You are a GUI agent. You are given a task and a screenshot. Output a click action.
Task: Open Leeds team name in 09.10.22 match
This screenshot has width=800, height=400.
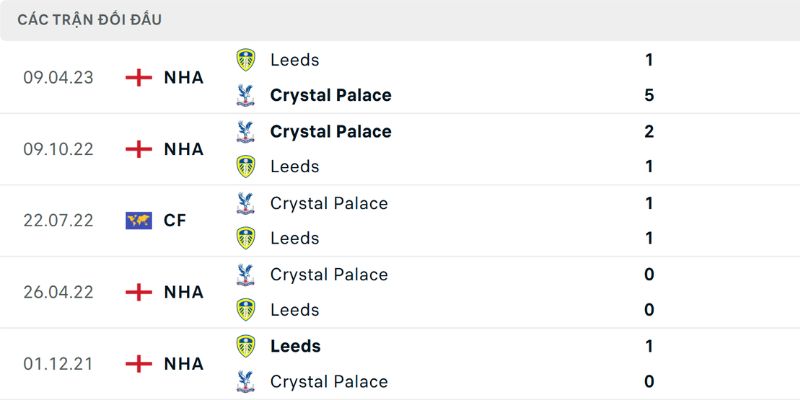click(294, 167)
